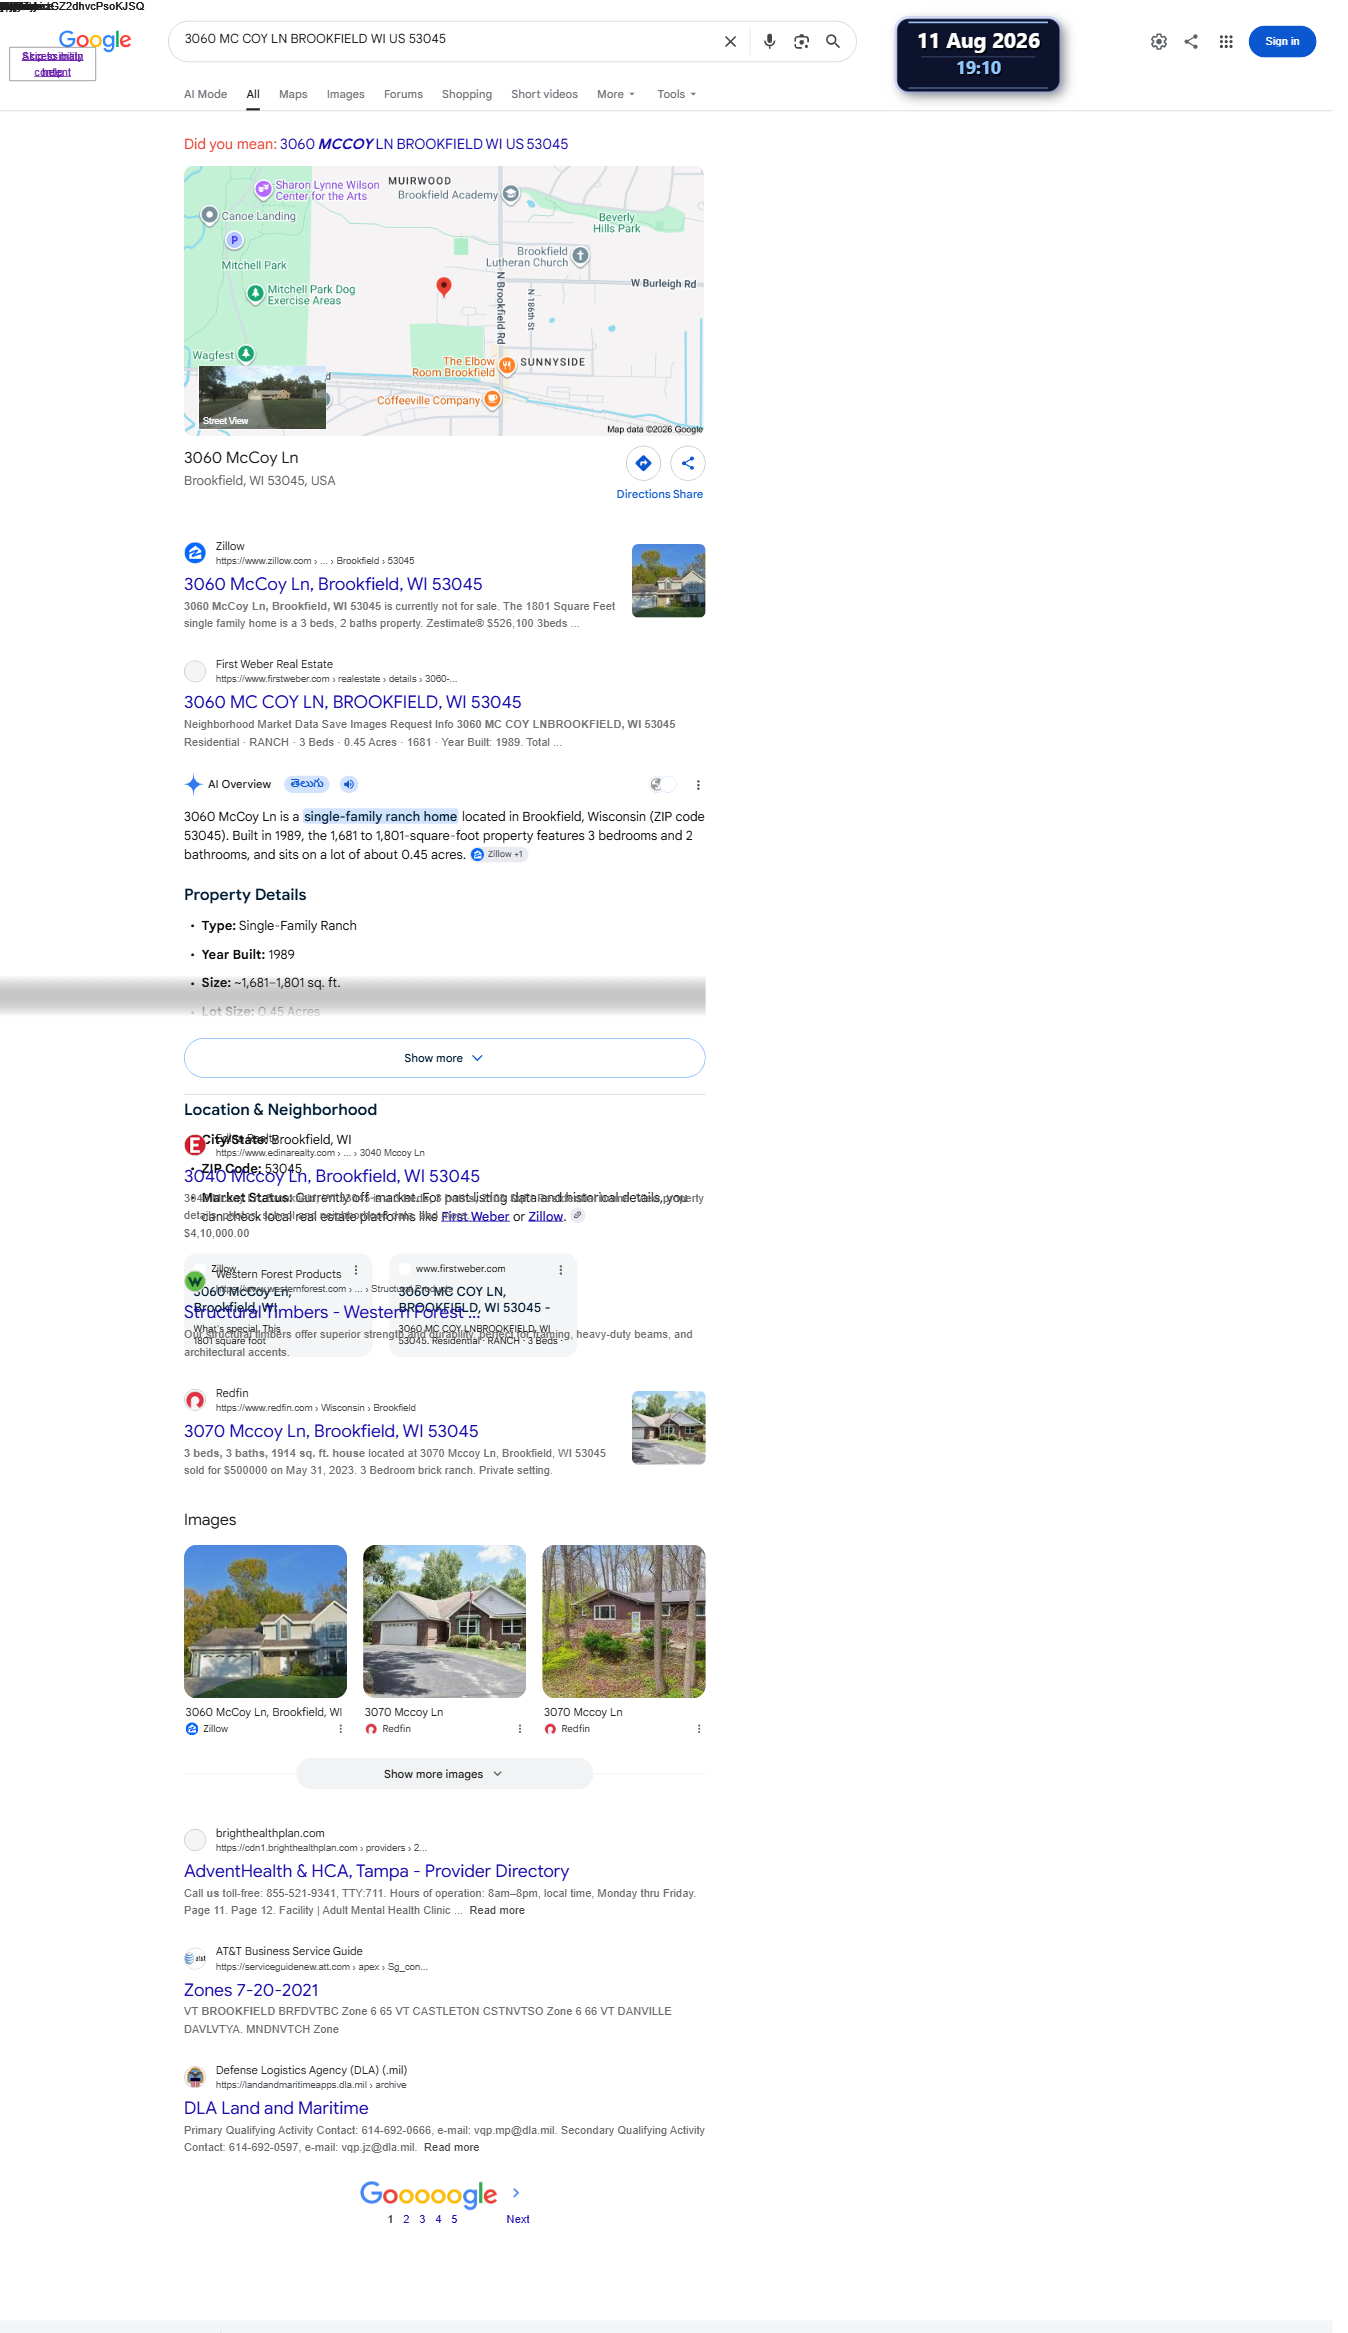Open the Tools dropdown
This screenshot has width=1348, height=2333.
677,94
